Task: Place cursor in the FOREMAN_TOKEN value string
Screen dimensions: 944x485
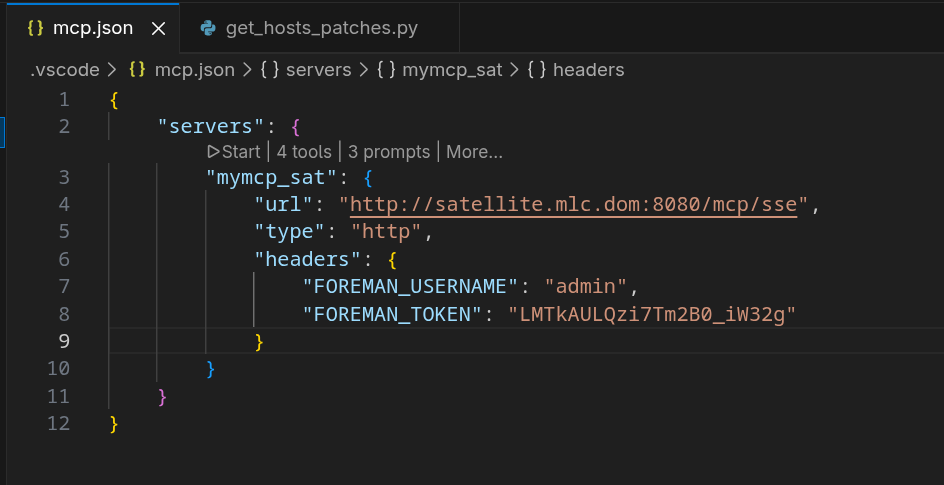Action: click(x=651, y=314)
